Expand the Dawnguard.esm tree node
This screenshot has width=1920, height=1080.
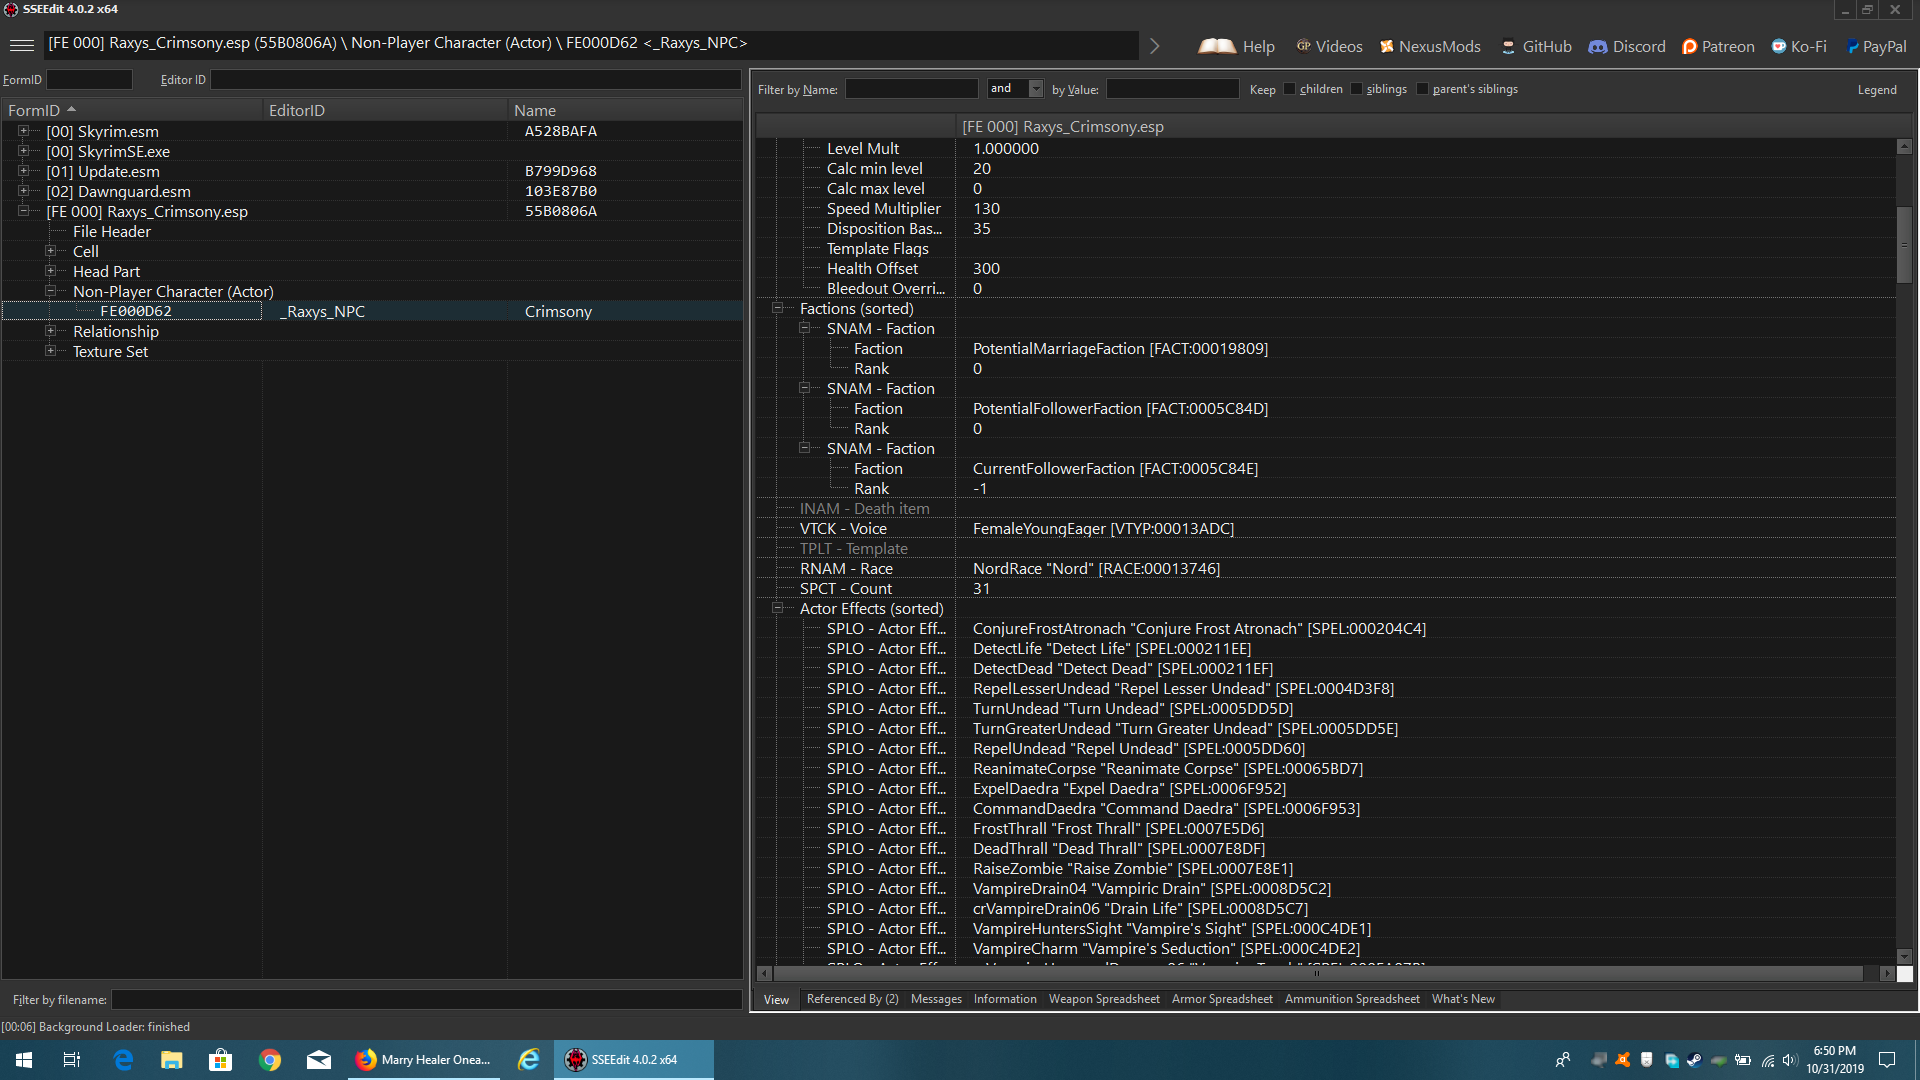pyautogui.click(x=23, y=191)
